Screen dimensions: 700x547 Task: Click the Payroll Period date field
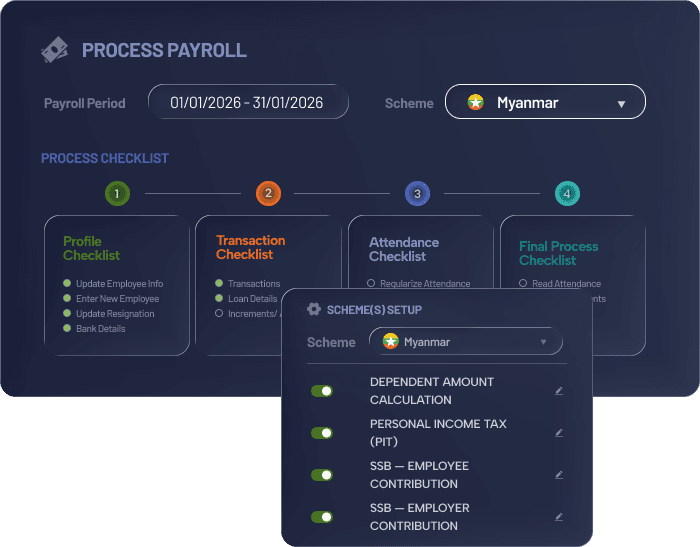point(248,102)
